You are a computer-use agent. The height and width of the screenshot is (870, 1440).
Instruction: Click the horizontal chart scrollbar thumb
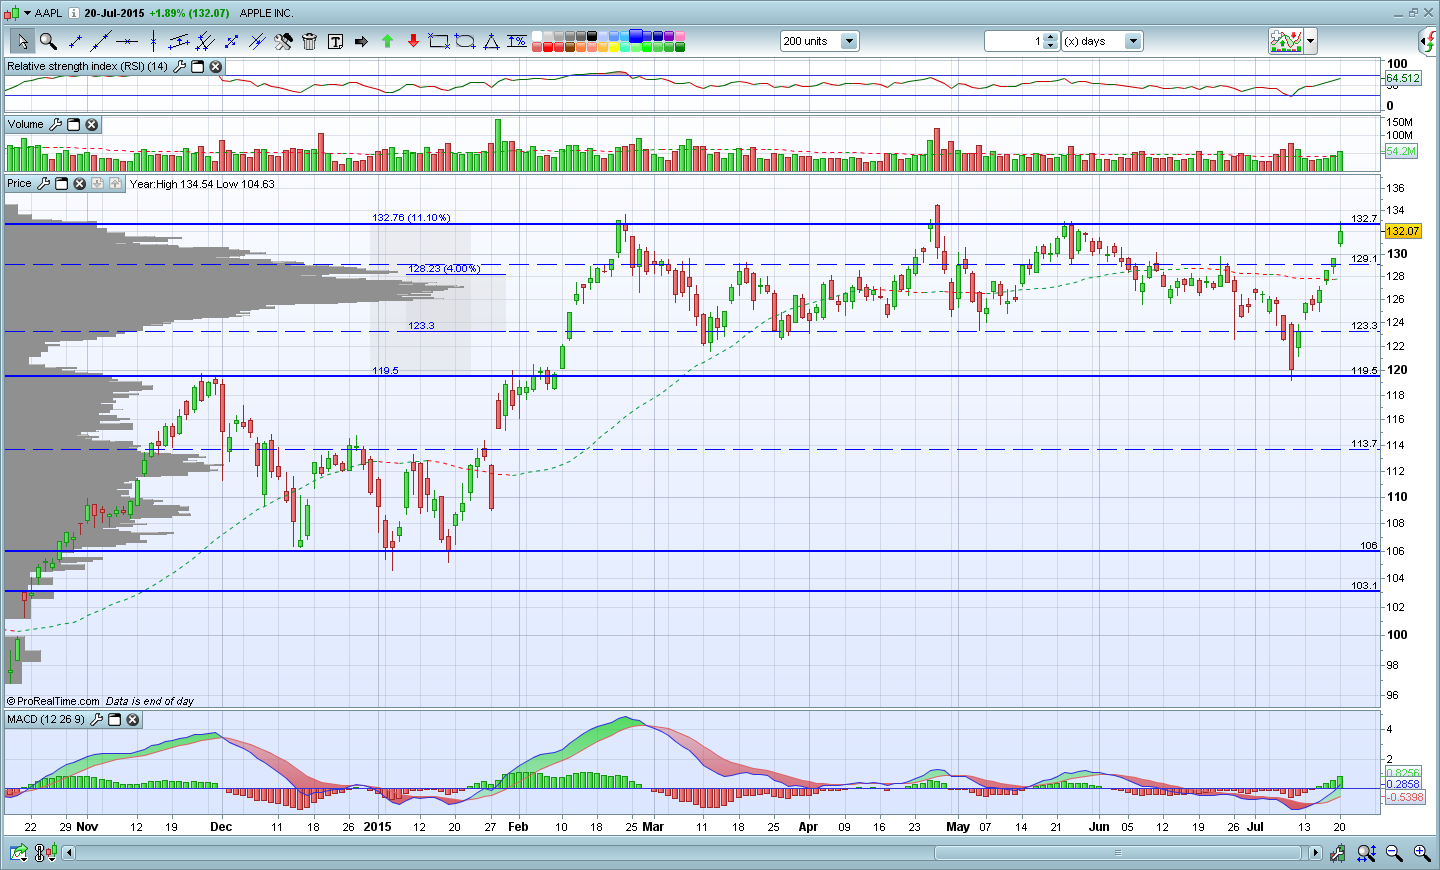tap(1118, 853)
